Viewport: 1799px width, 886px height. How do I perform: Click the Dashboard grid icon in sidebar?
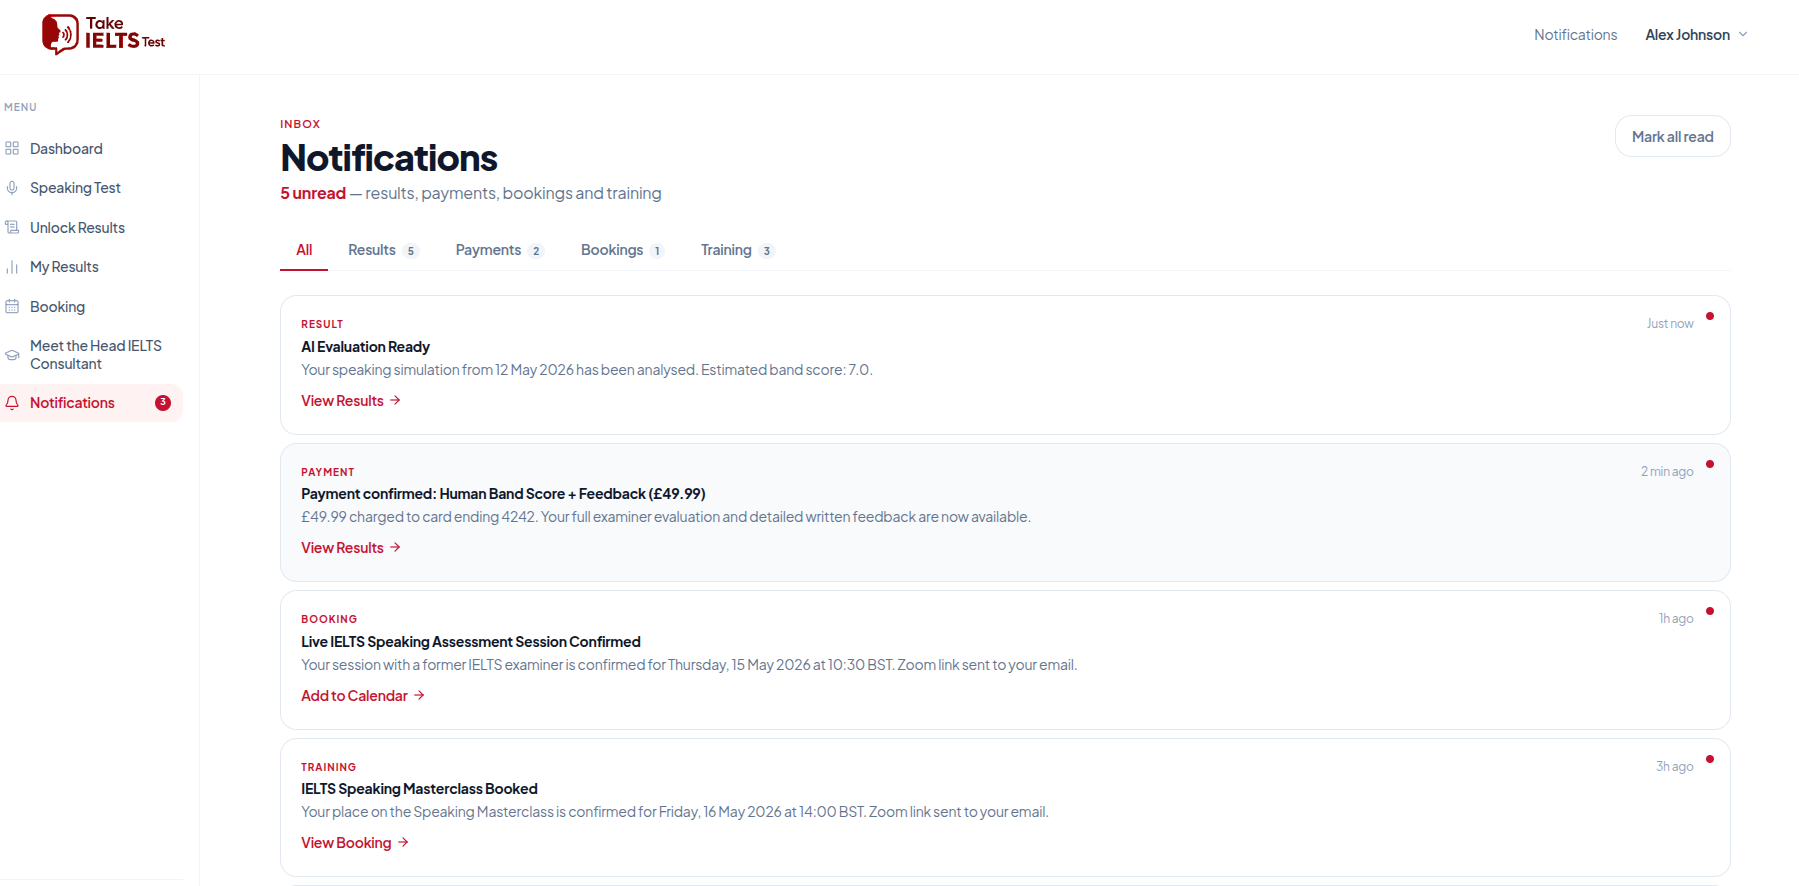coord(12,149)
